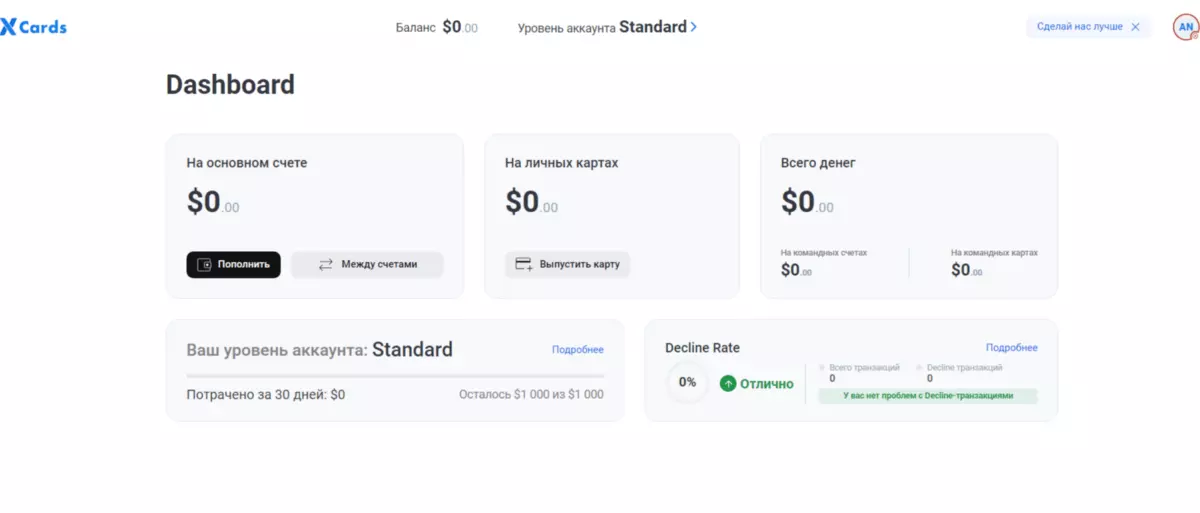The width and height of the screenshot is (1200, 513).
Task: Click the На основном счете label
Action: click(247, 162)
